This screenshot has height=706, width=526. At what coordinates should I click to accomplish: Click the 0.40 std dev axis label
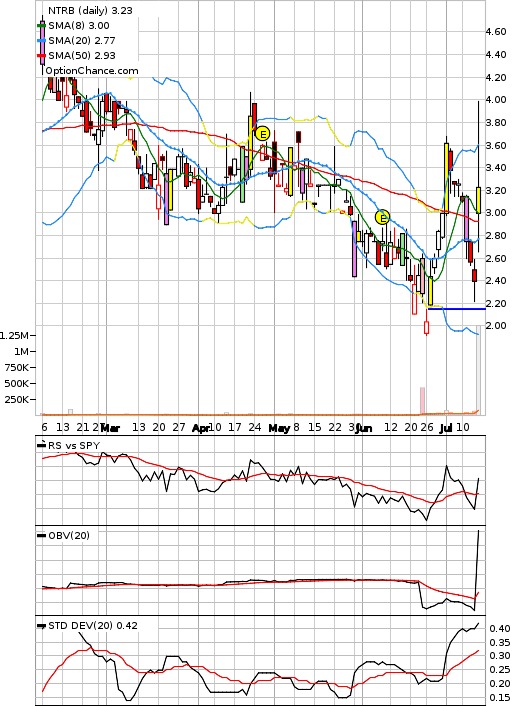click(500, 629)
